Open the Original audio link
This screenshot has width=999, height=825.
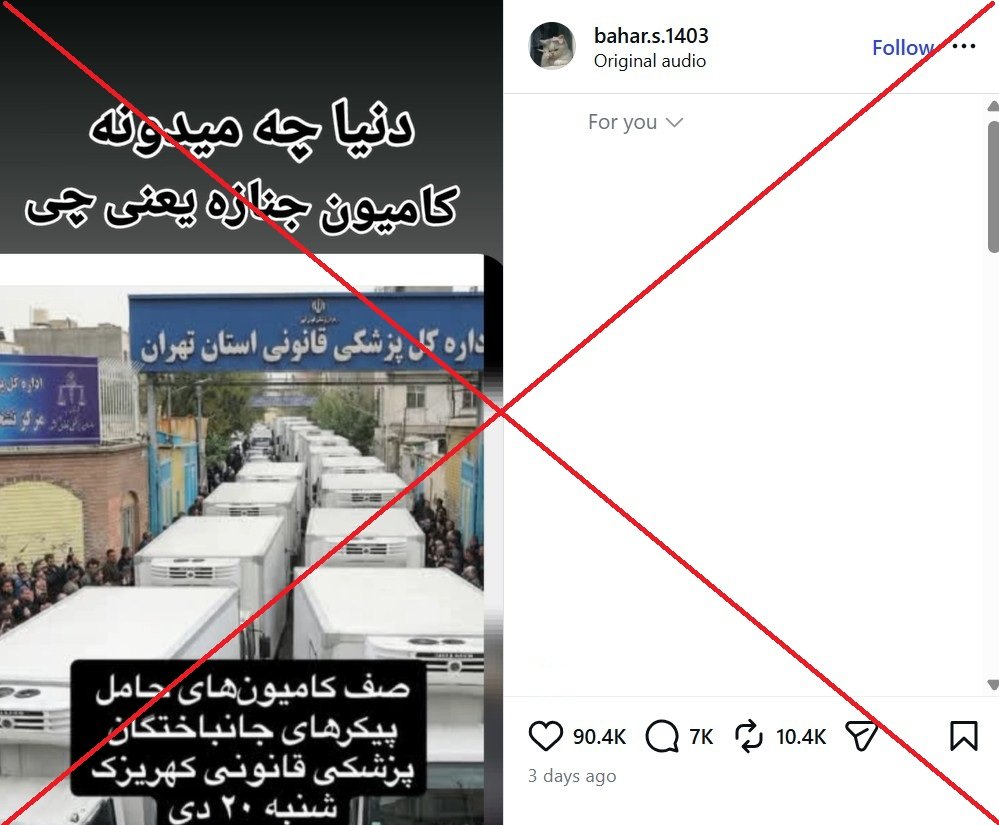[x=649, y=61]
